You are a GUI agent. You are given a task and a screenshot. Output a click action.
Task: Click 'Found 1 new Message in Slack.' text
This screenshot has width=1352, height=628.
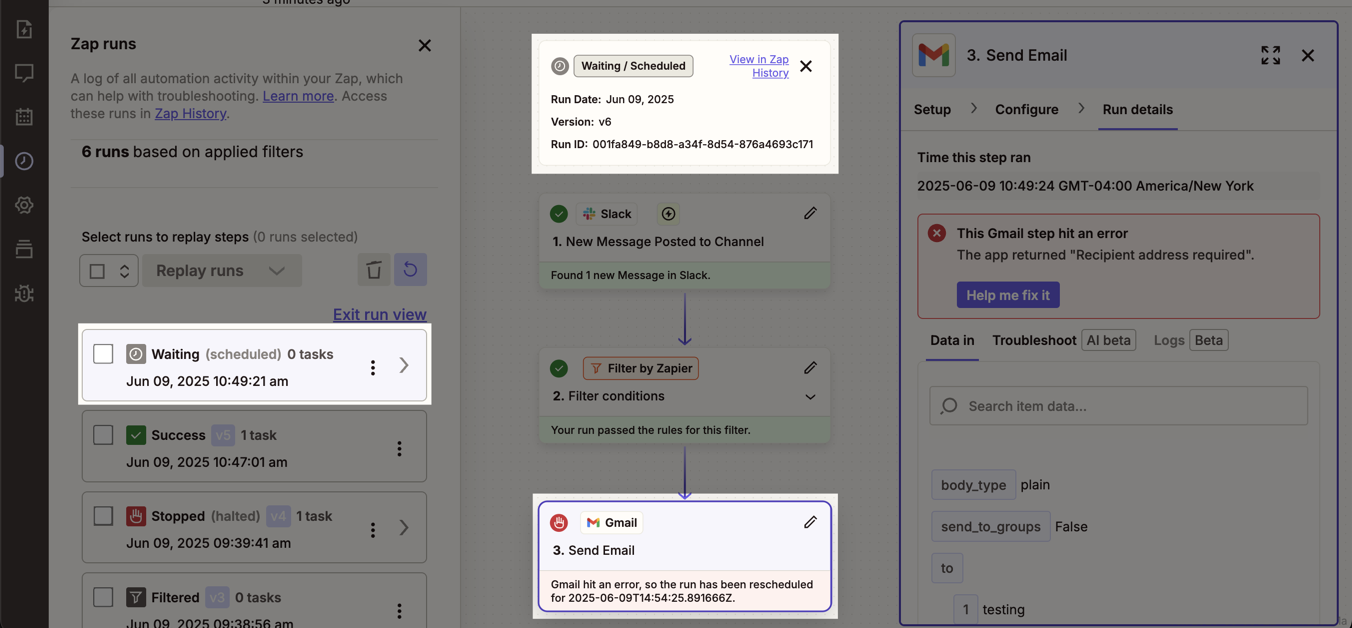(x=630, y=275)
